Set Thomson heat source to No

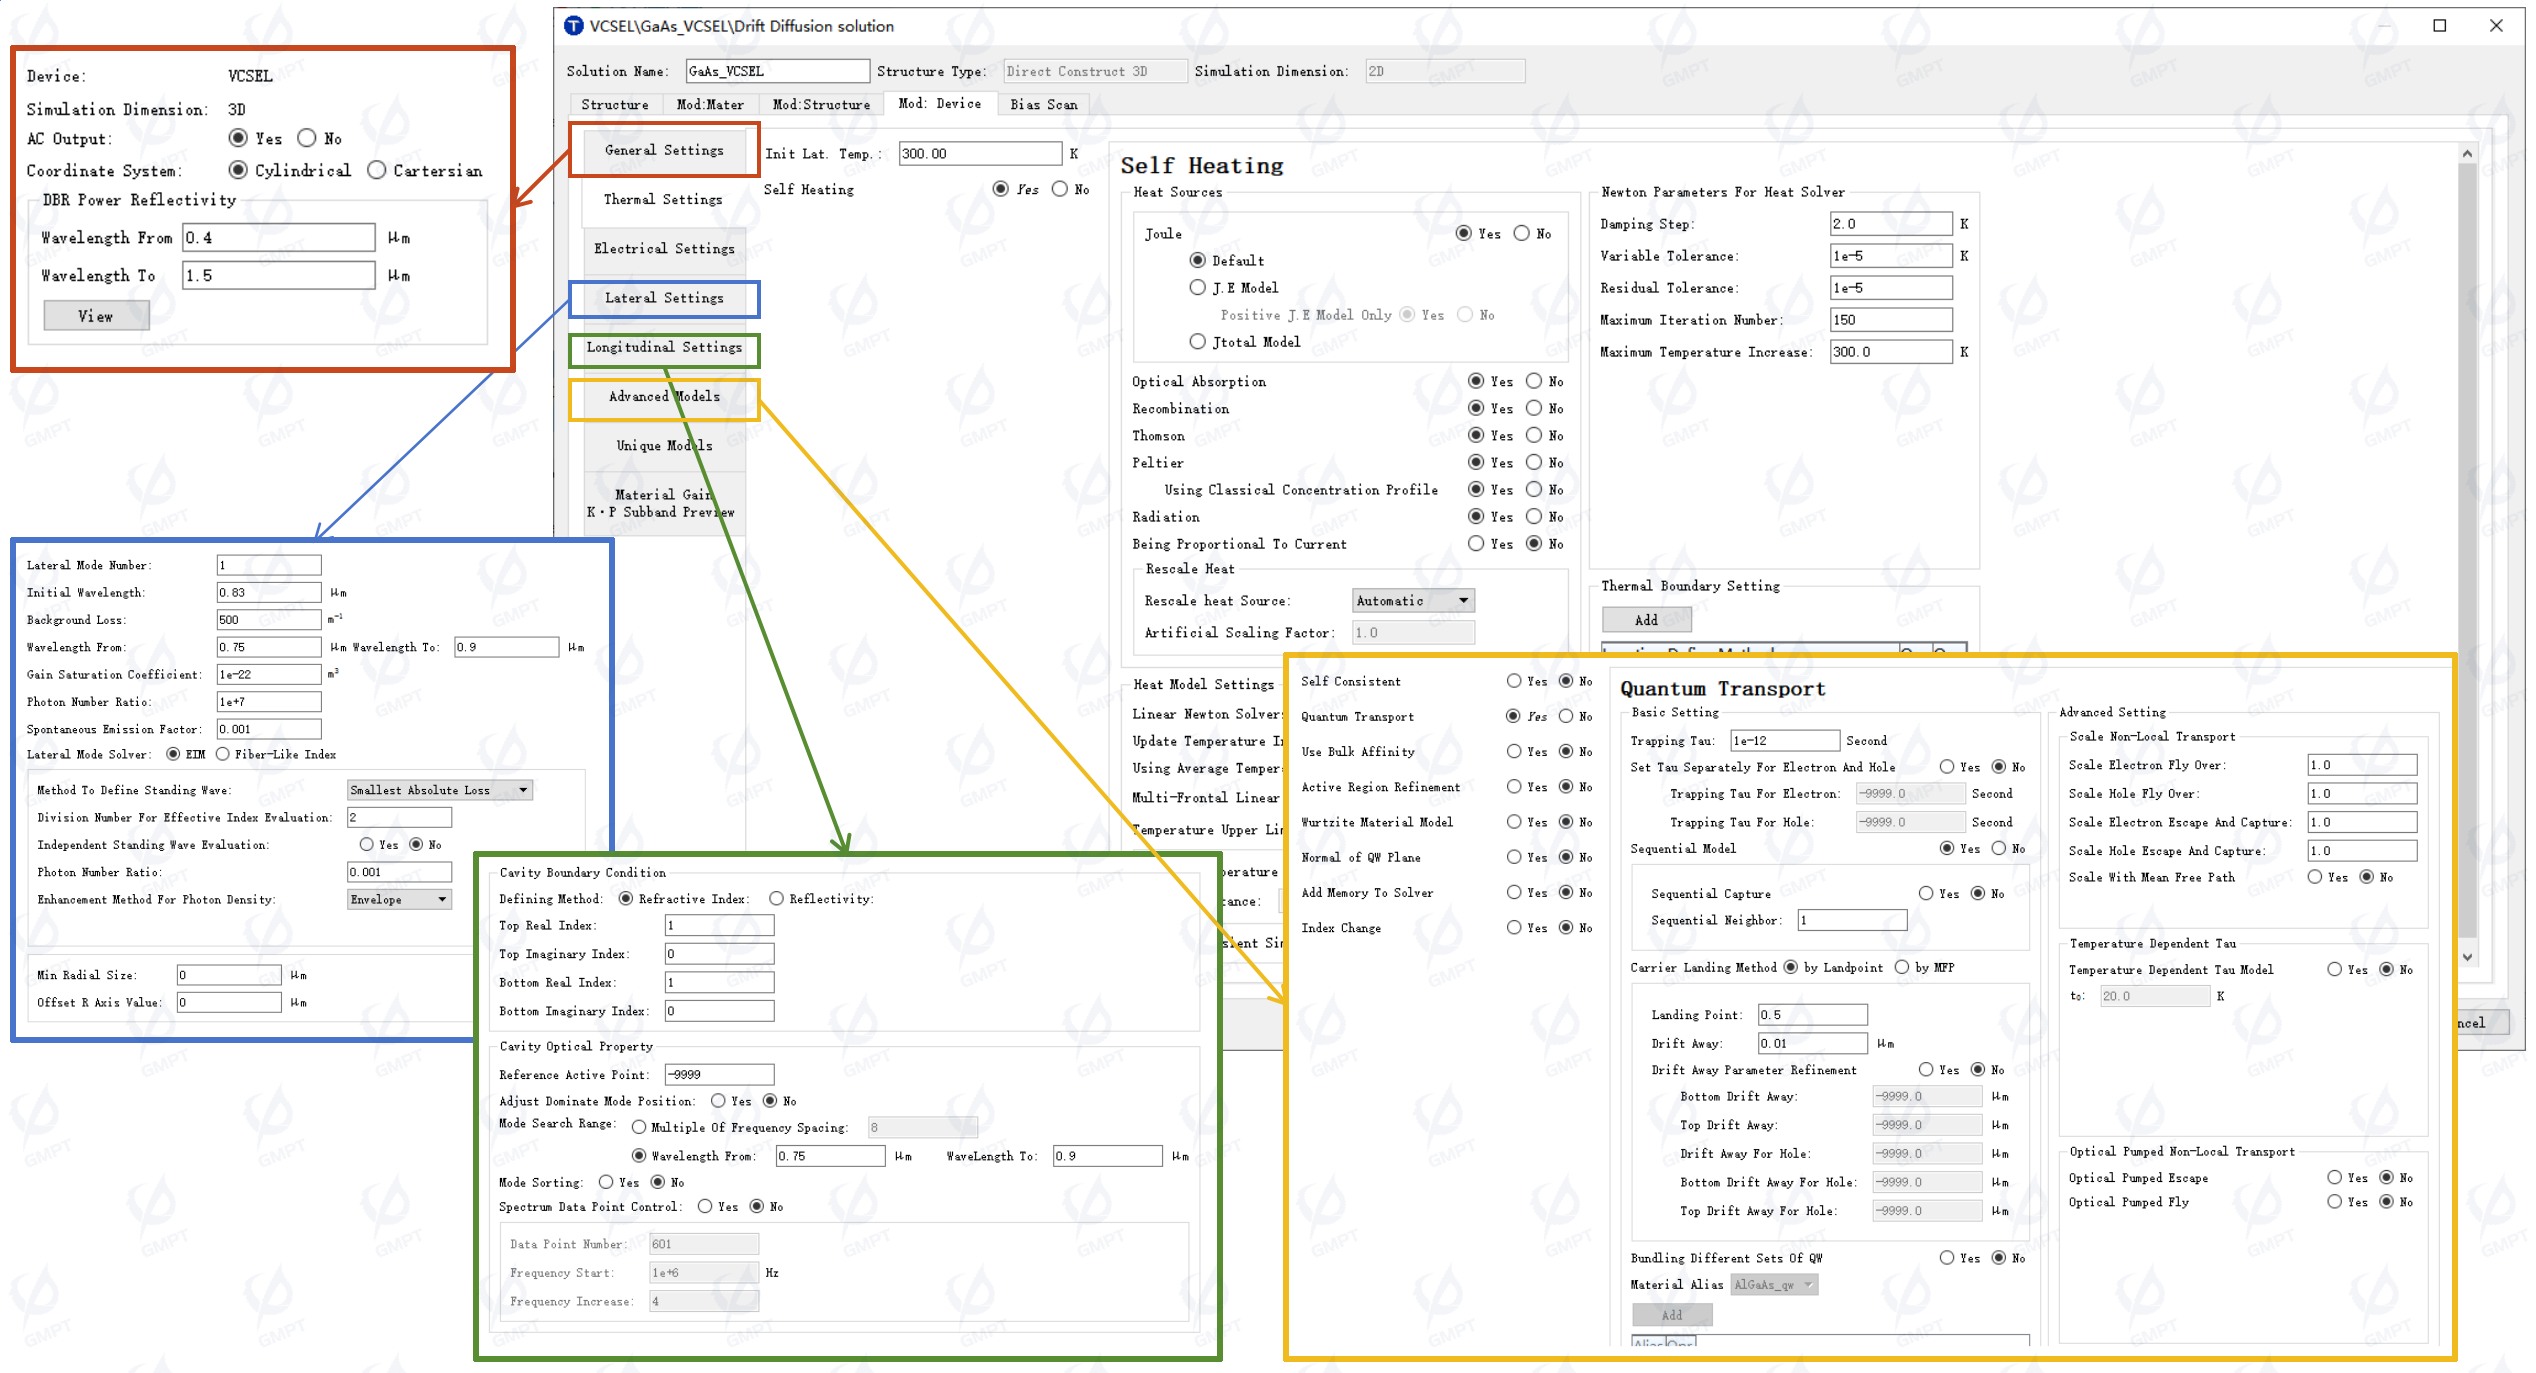coord(1535,435)
